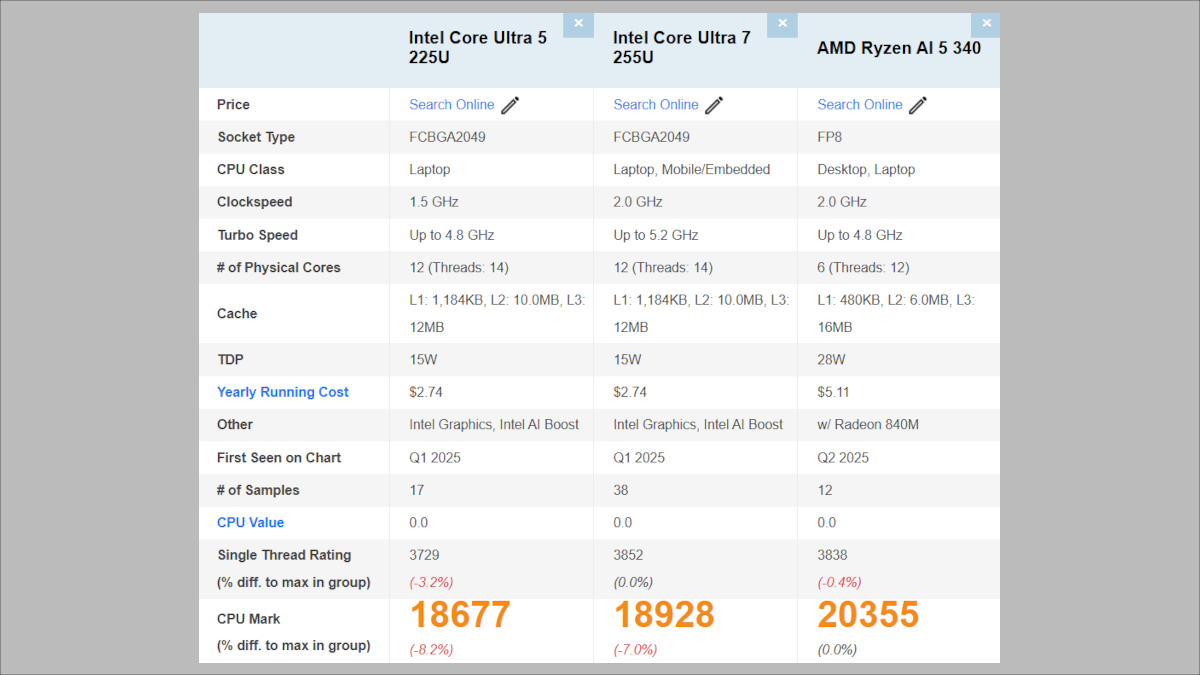Viewport: 1200px width, 675px height.
Task: Click the CPU Mark score 20355
Action: (x=867, y=613)
